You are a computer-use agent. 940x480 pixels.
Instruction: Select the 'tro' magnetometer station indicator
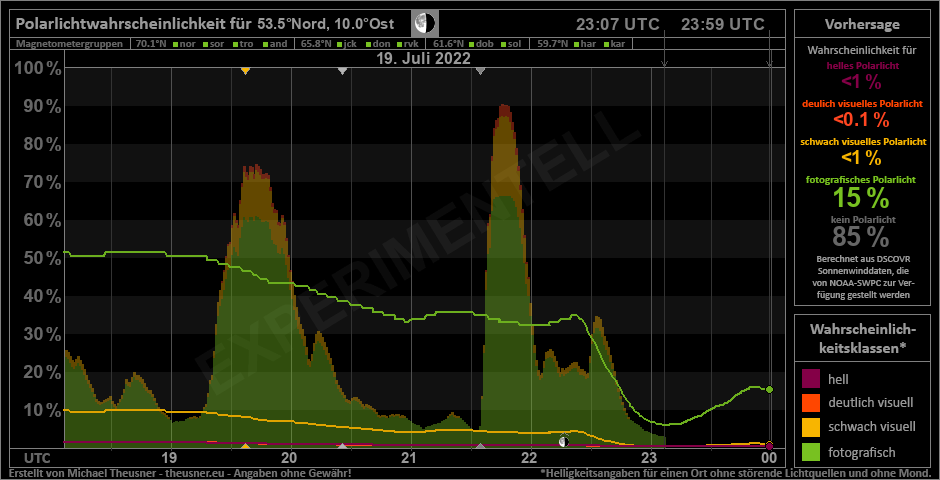[x=242, y=45]
